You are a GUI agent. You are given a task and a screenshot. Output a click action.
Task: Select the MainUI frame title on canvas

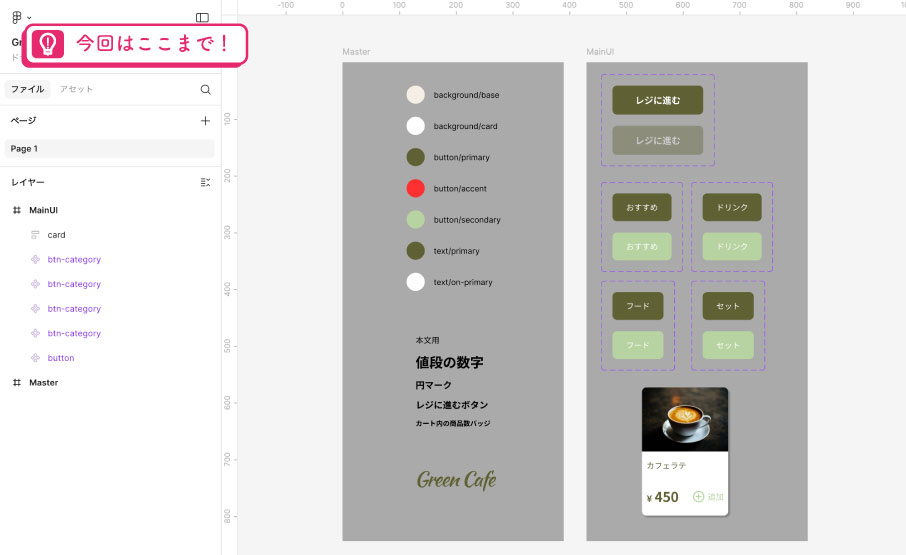click(x=600, y=51)
